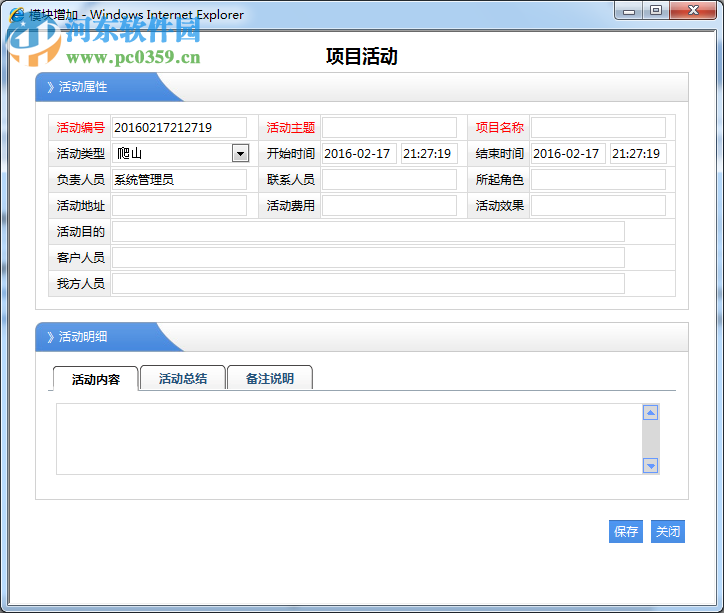Click the red 项目名称 label
Viewport: 724px width, 613px height.
point(500,127)
